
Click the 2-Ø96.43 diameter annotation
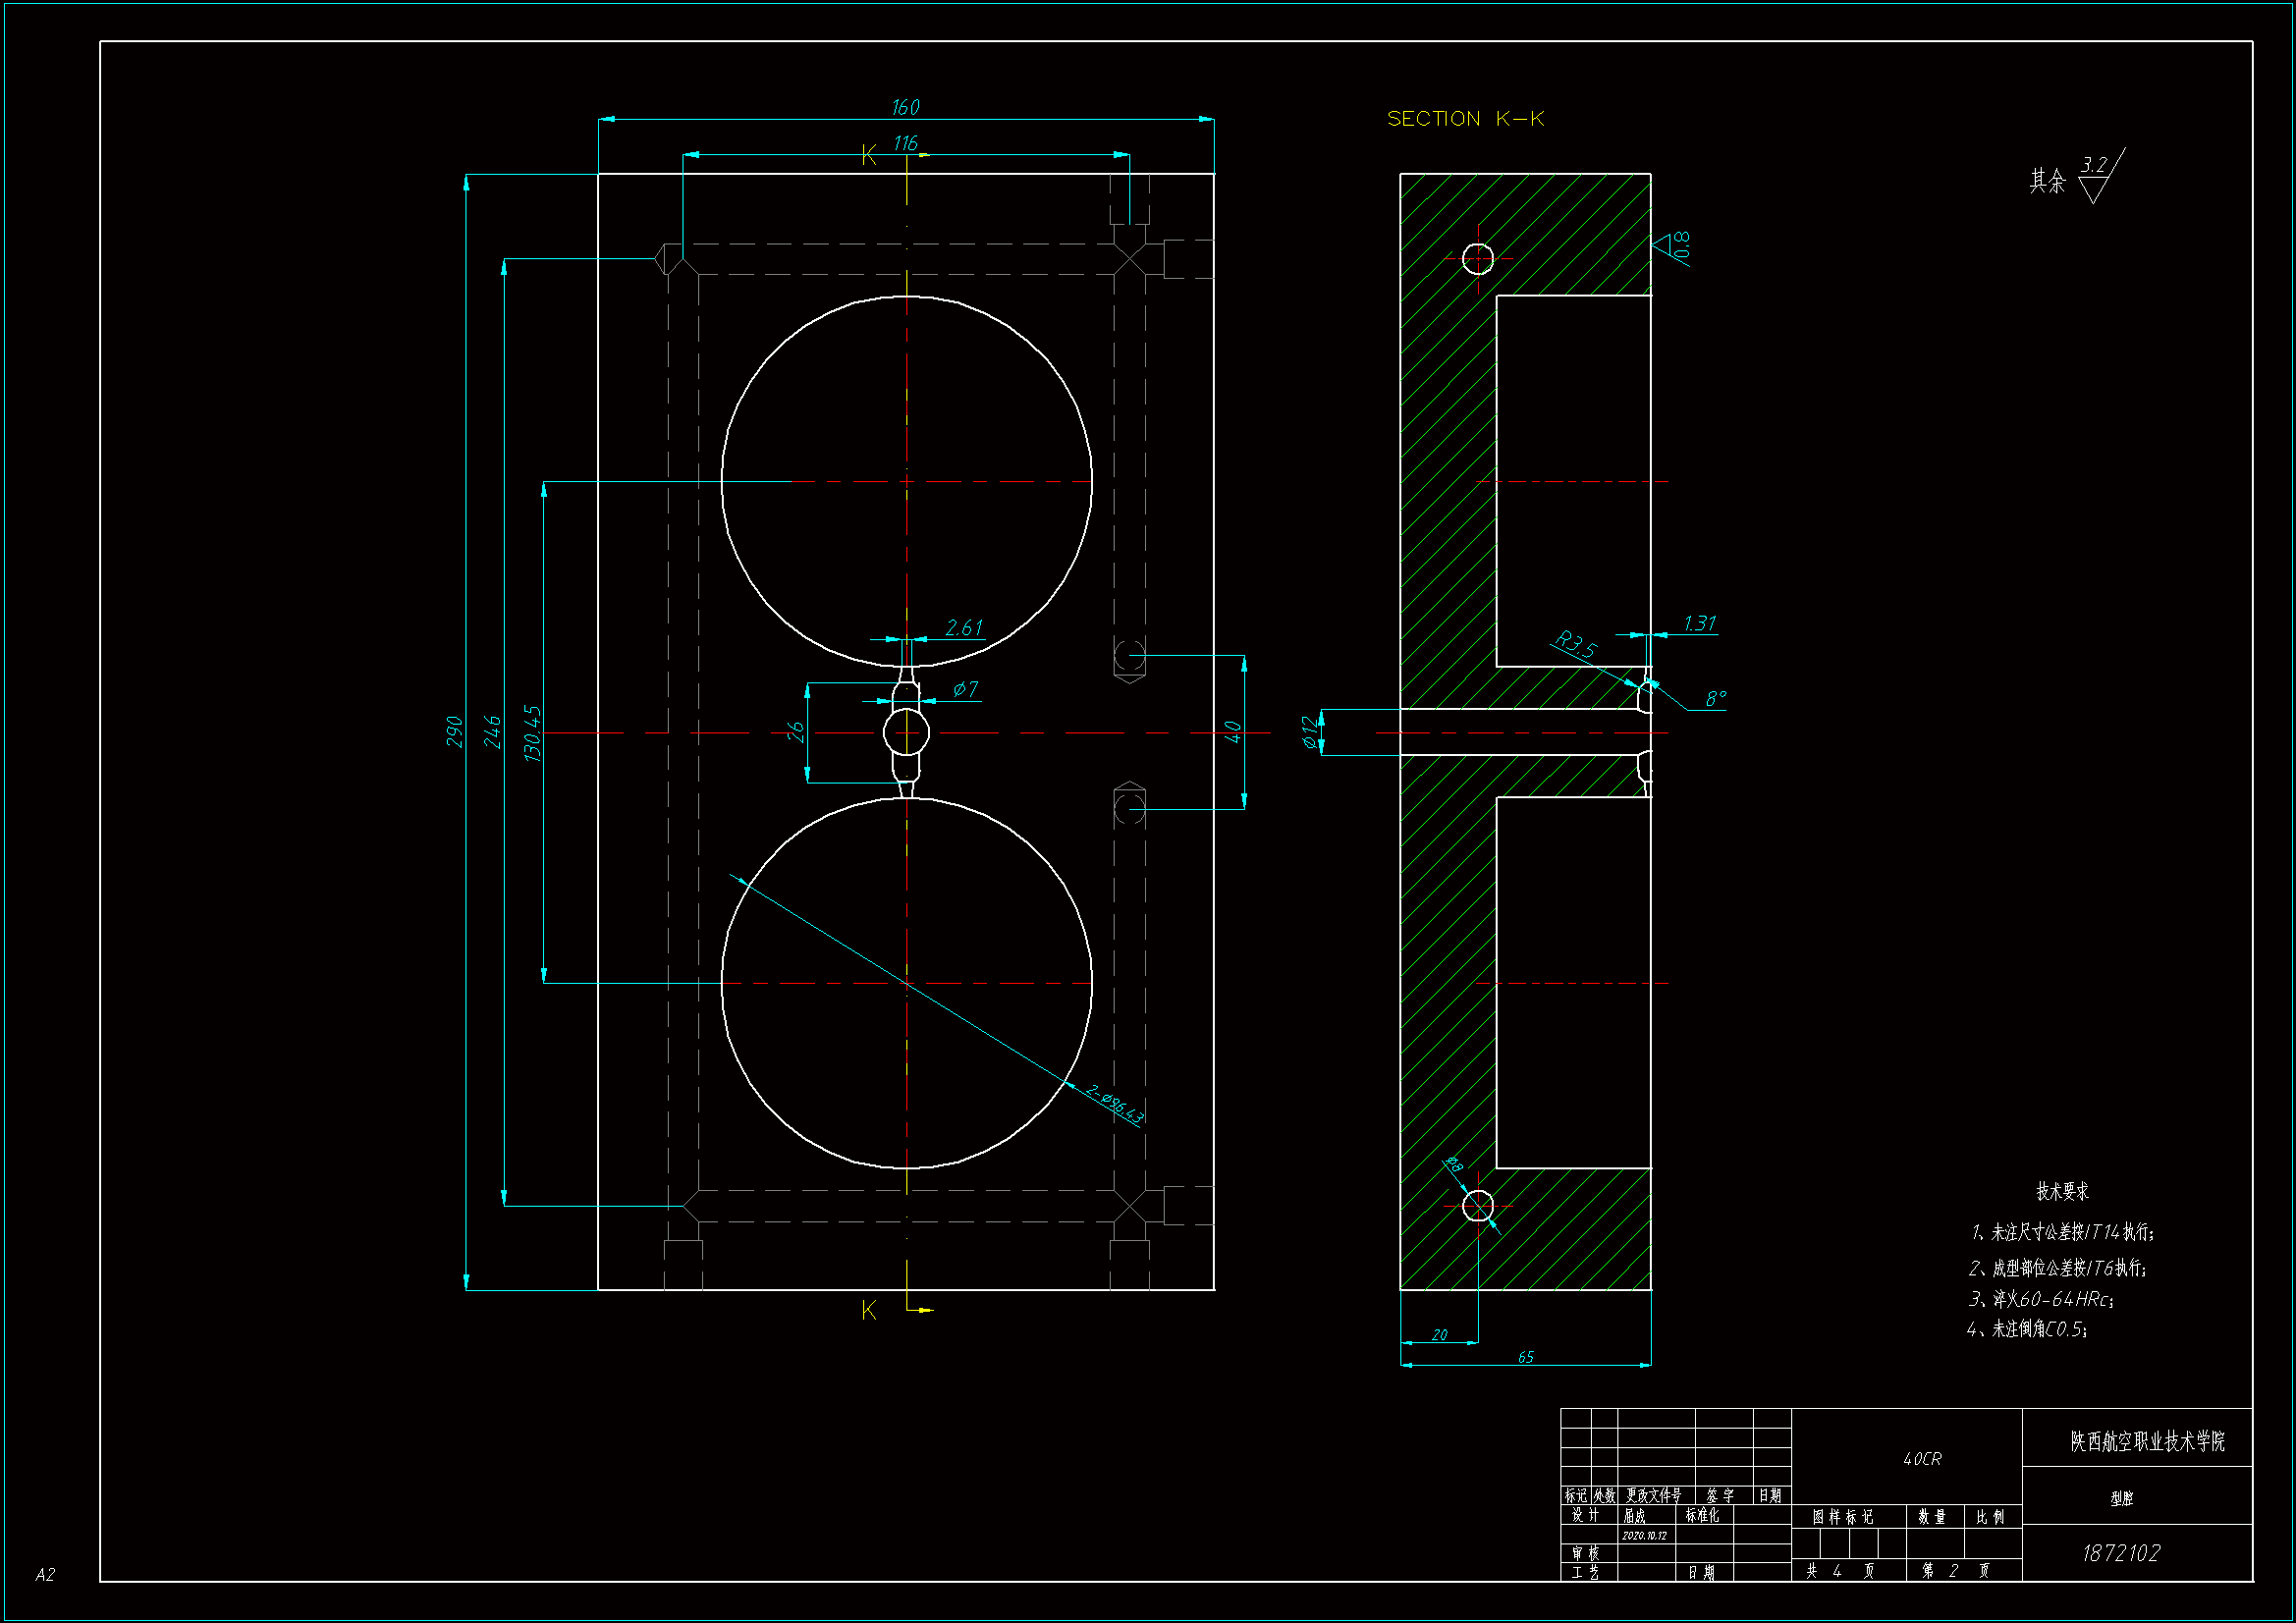(1114, 1105)
